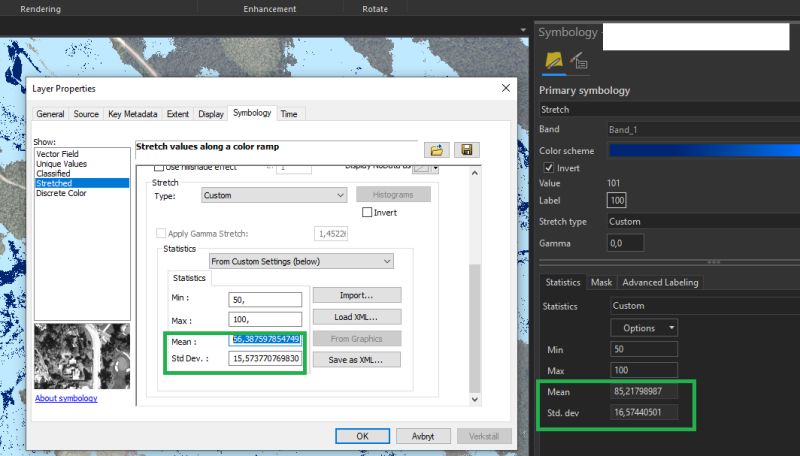Switch to the Mask tab
This screenshot has height=456, width=800.
[x=601, y=282]
